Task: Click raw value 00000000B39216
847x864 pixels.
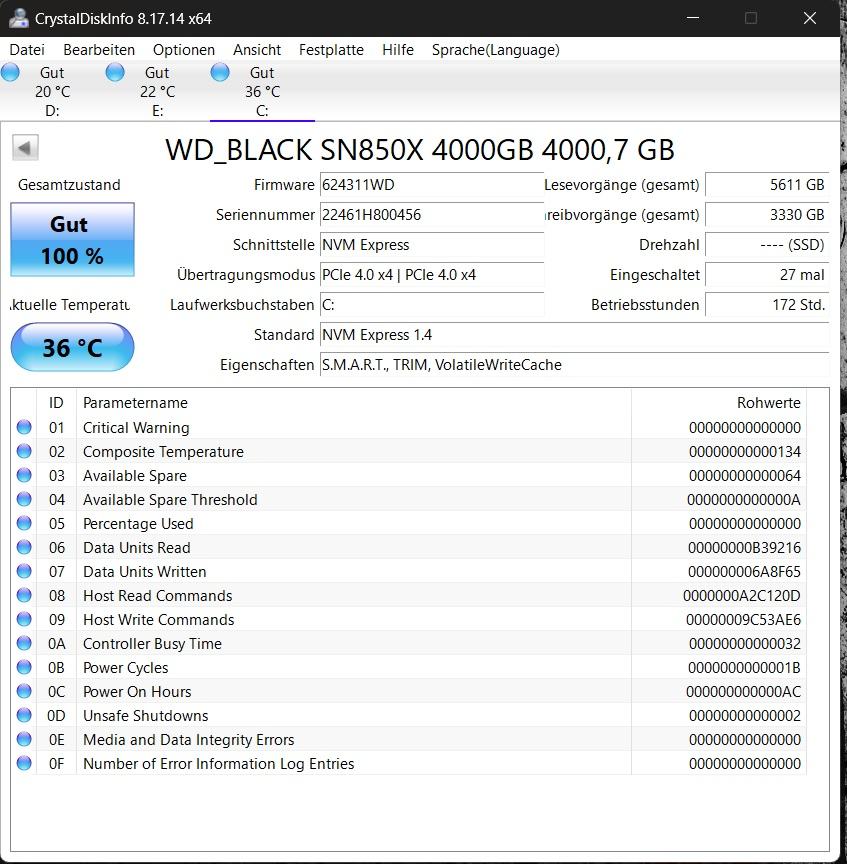Action: 745,548
